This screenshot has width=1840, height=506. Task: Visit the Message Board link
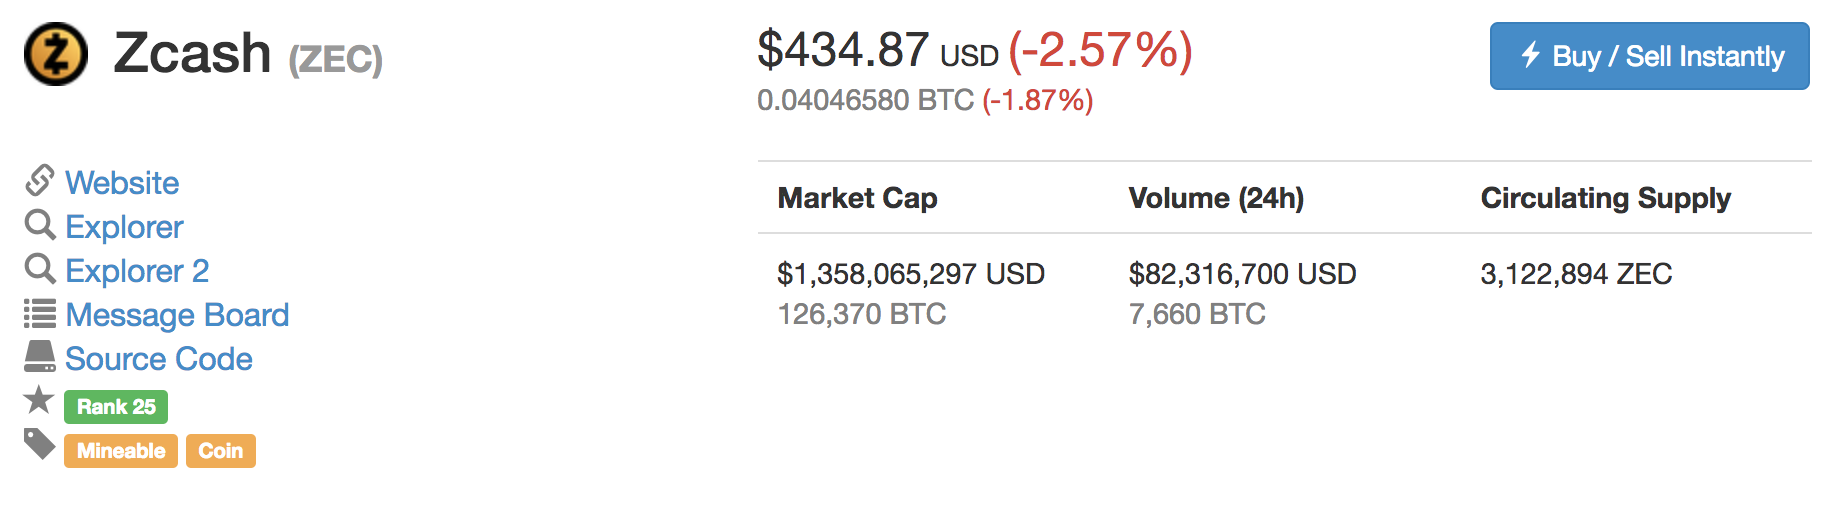coord(177,315)
